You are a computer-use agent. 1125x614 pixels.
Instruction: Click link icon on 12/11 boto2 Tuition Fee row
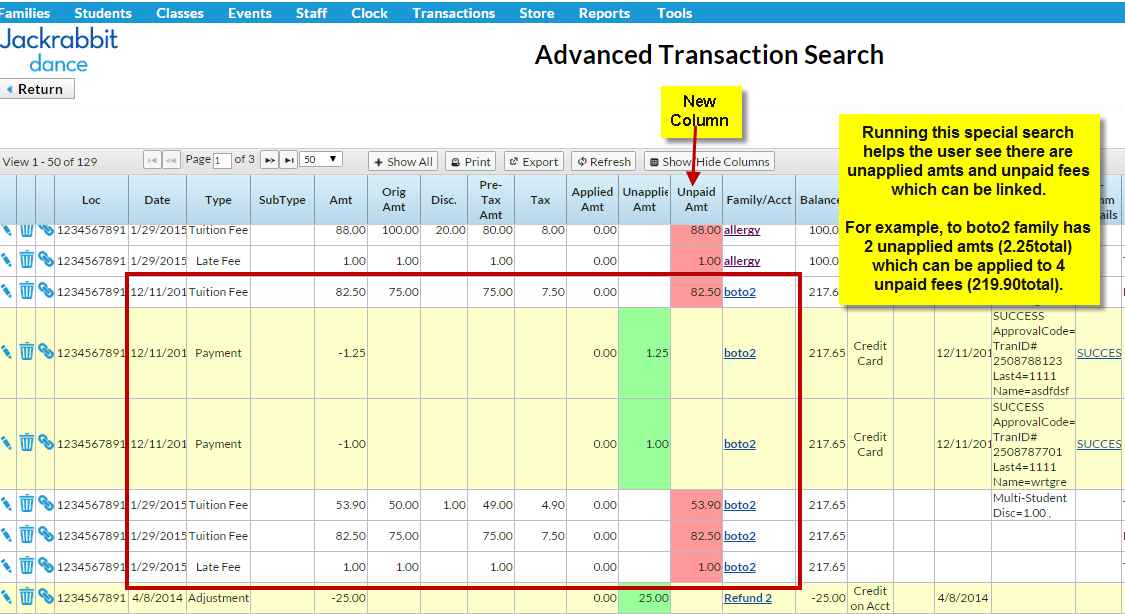coord(46,290)
